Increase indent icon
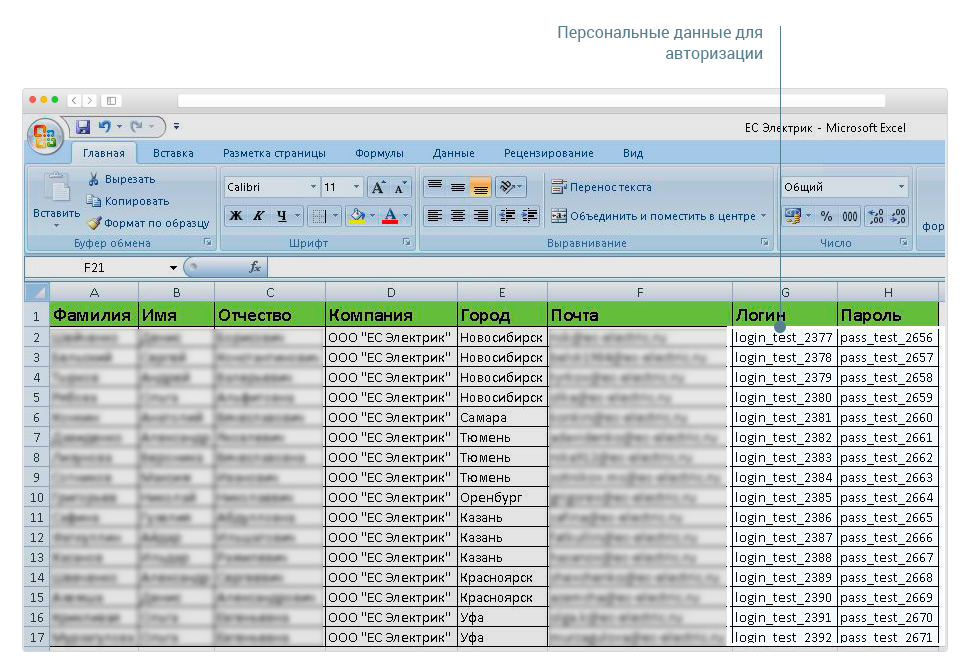This screenshot has width=970, height=665. (530, 215)
